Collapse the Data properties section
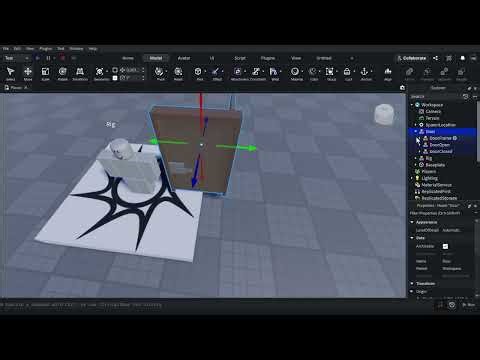Screen dimensions: 480x360 [x=412, y=238]
